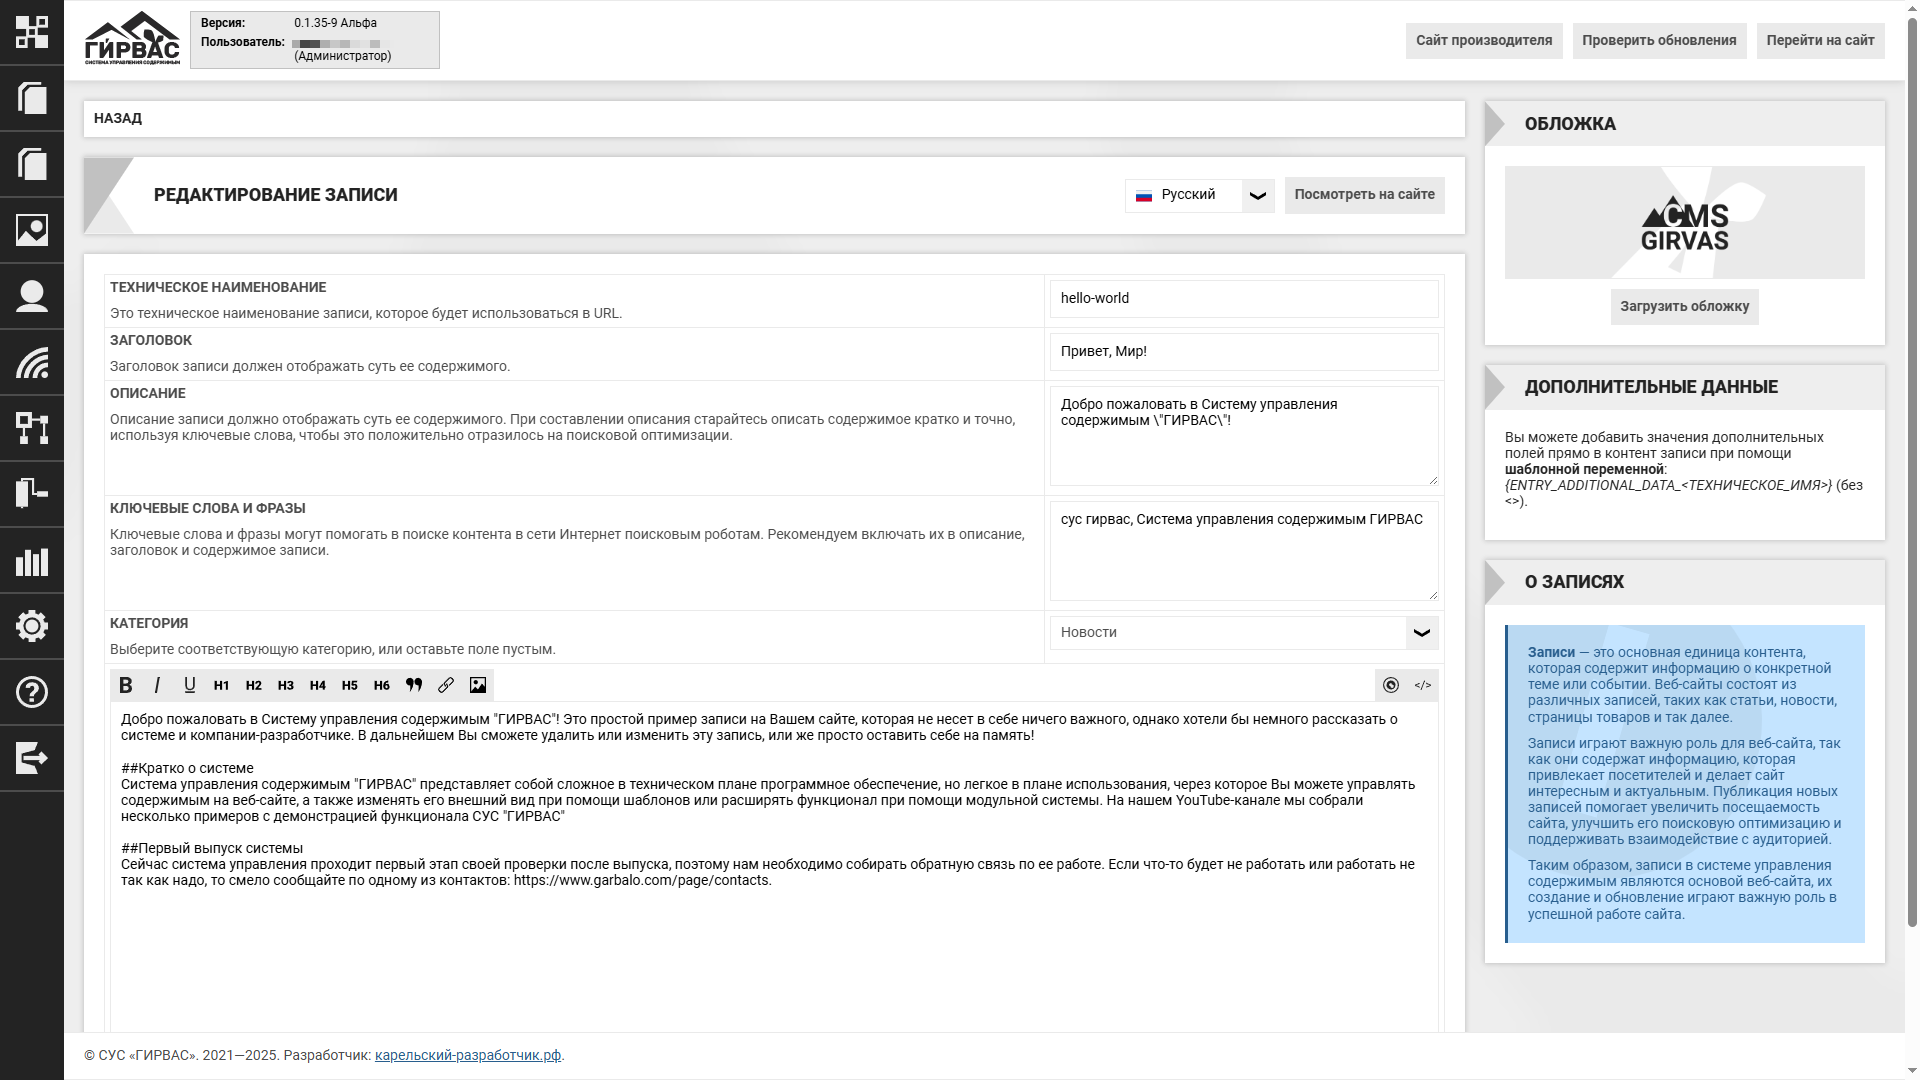Viewport: 1920px width, 1080px height.
Task: Insert a blockquote with quote icon
Action: [x=414, y=685]
